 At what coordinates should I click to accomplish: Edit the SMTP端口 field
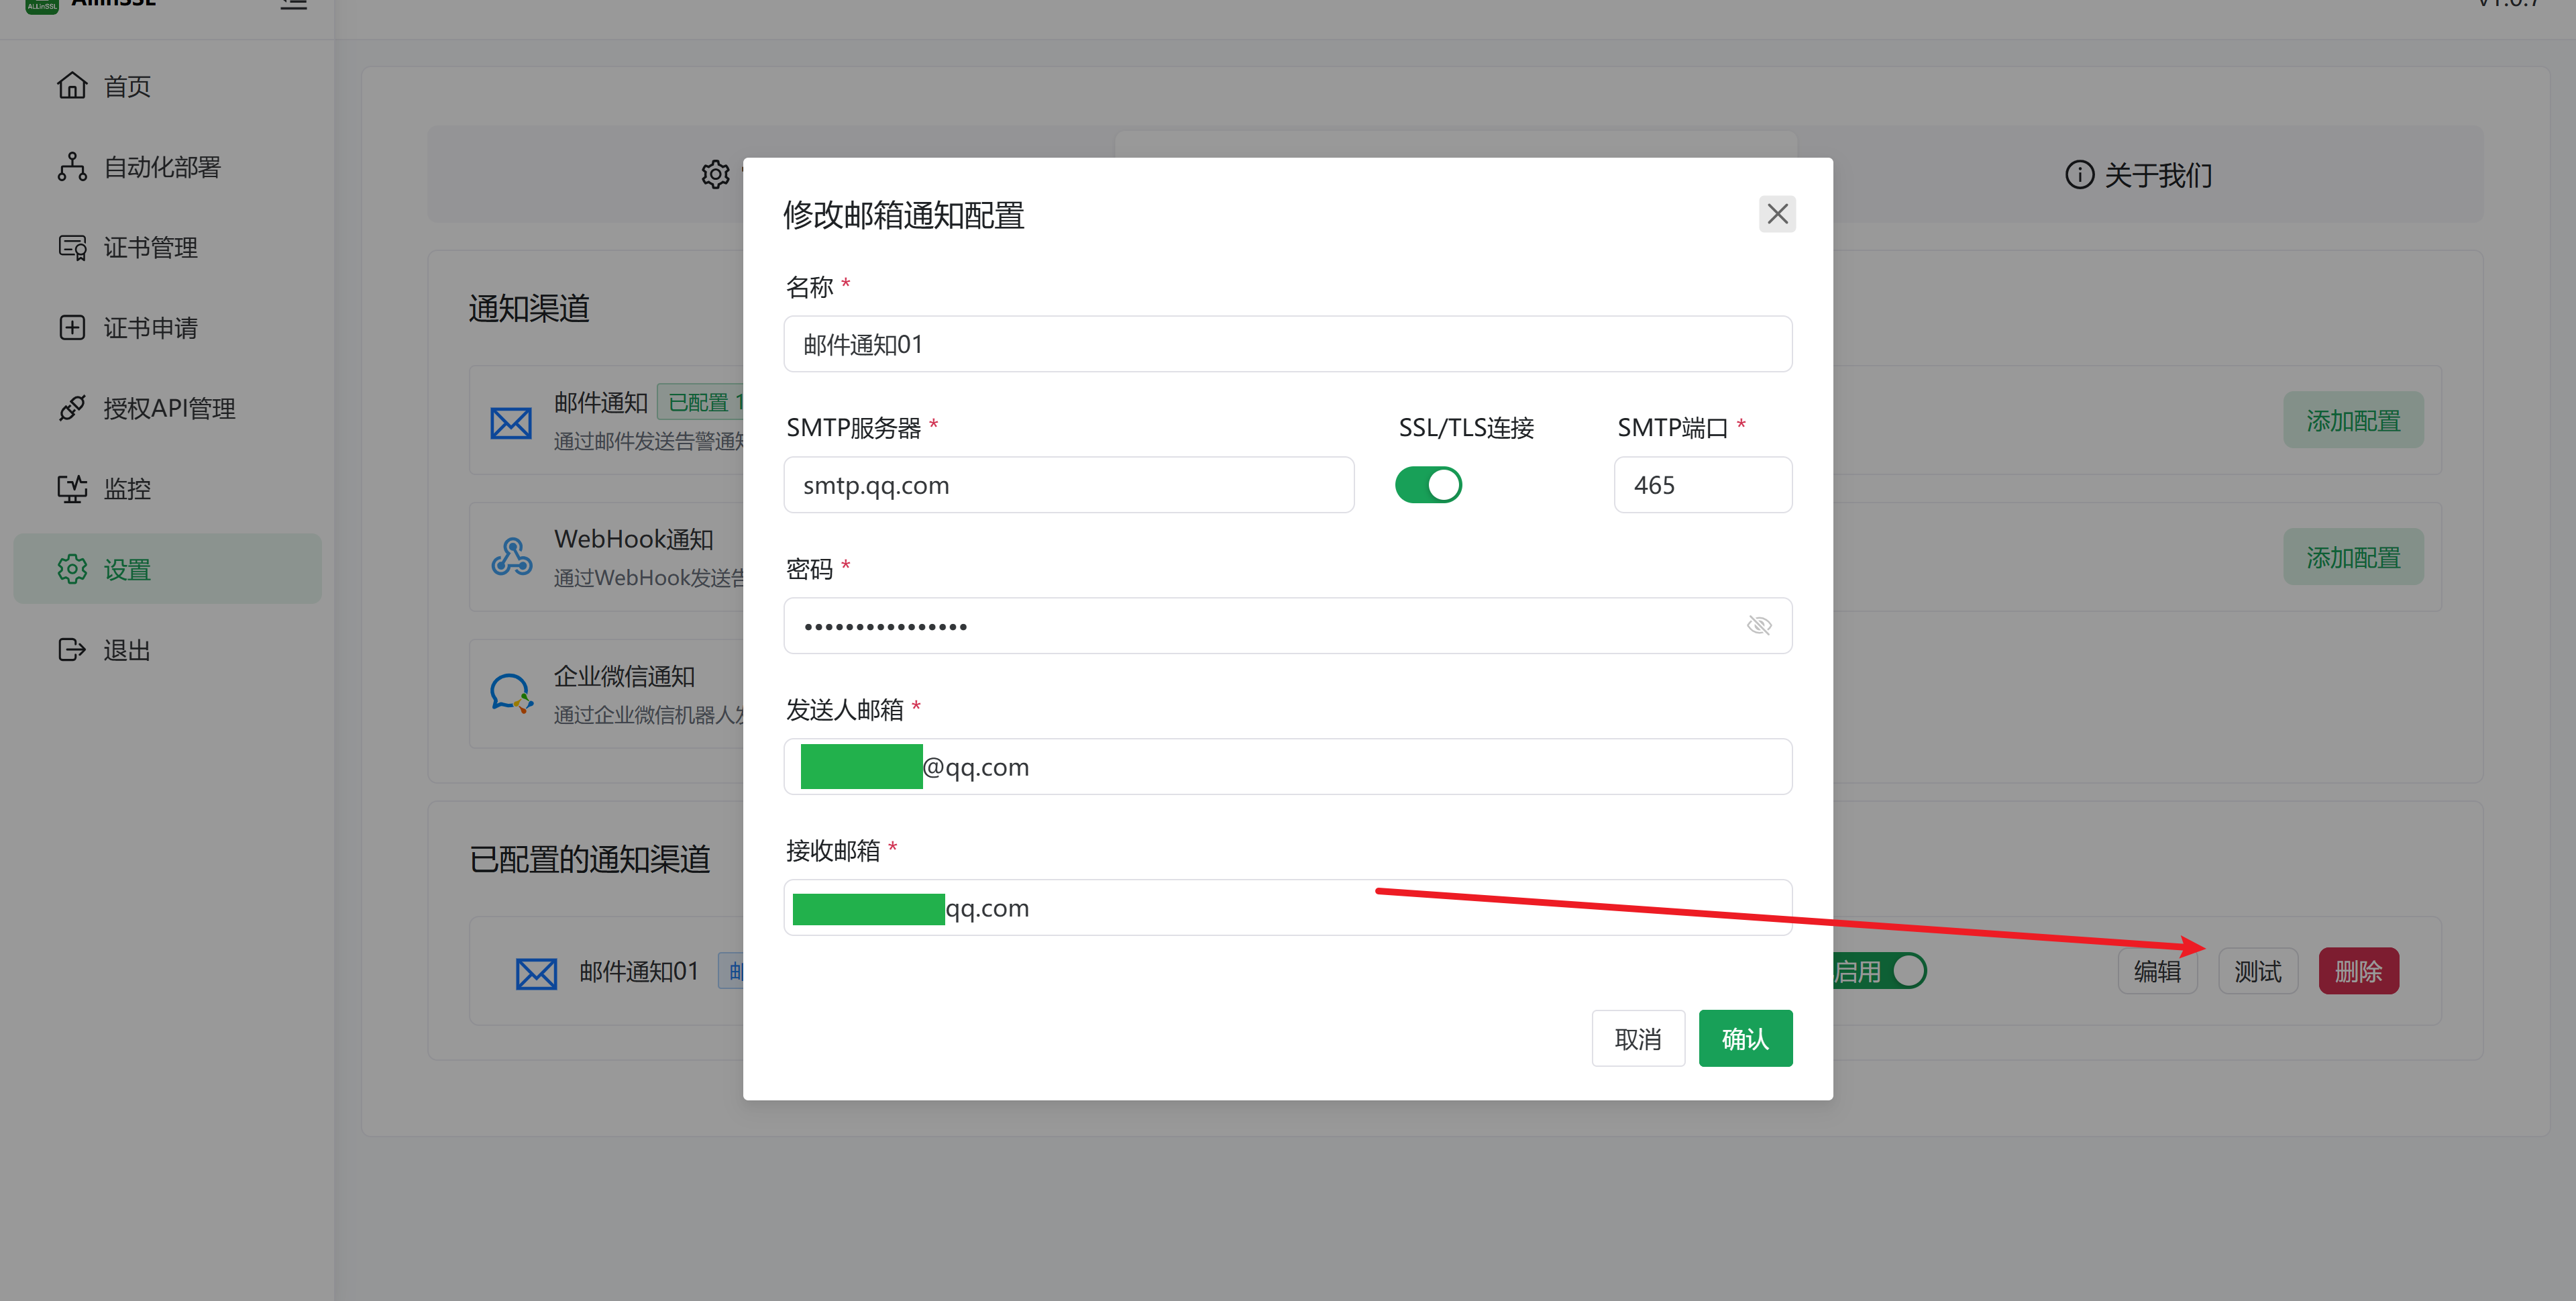[1702, 485]
